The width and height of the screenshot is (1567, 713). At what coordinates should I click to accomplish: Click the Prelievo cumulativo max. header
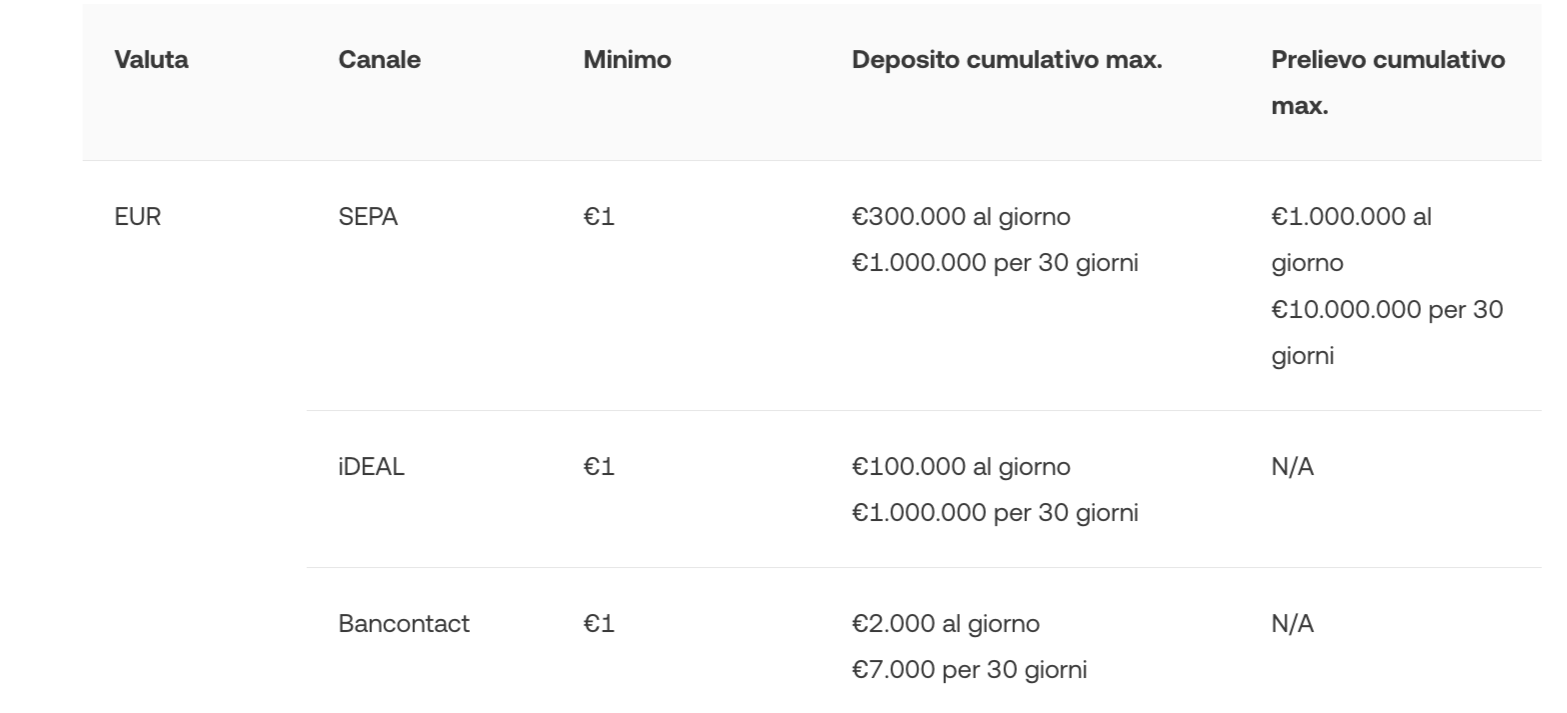point(1387,82)
